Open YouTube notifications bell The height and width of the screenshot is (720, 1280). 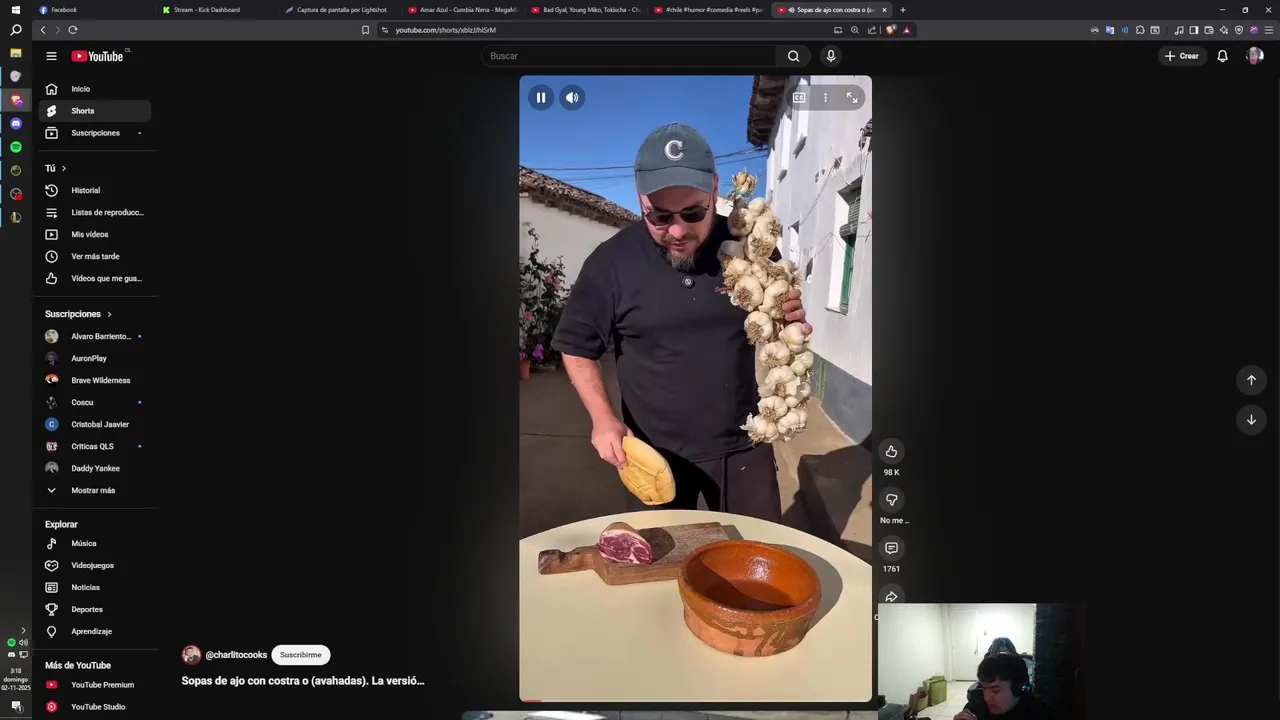pyautogui.click(x=1222, y=56)
